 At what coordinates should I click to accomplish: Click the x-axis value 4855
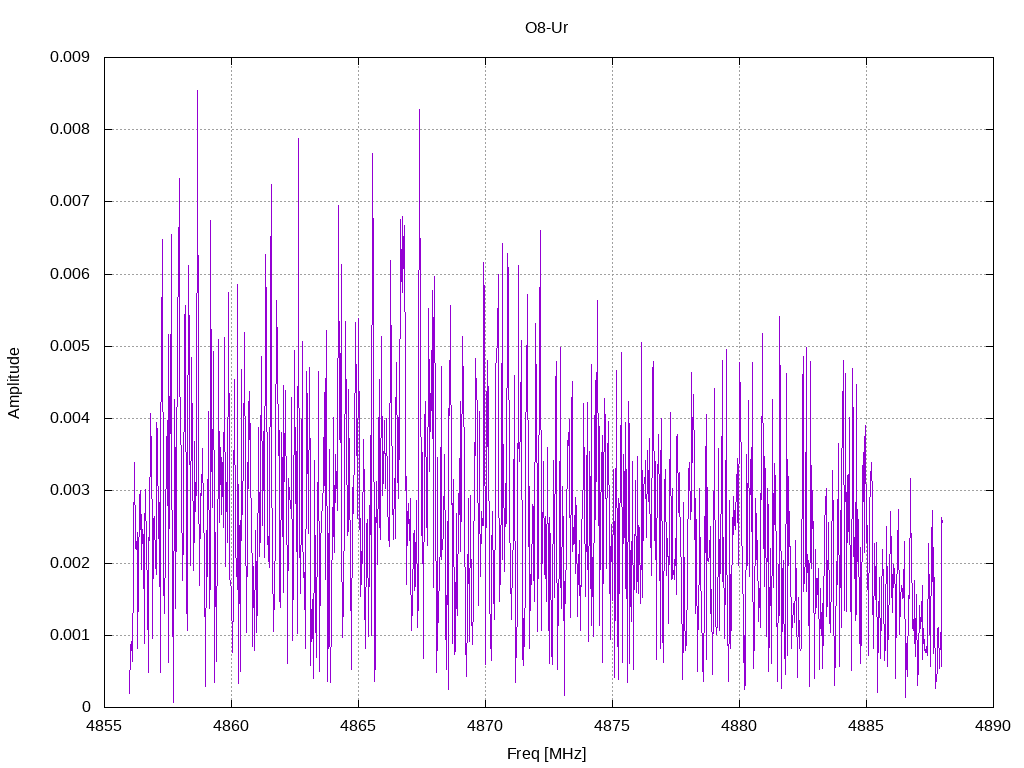(x=104, y=726)
